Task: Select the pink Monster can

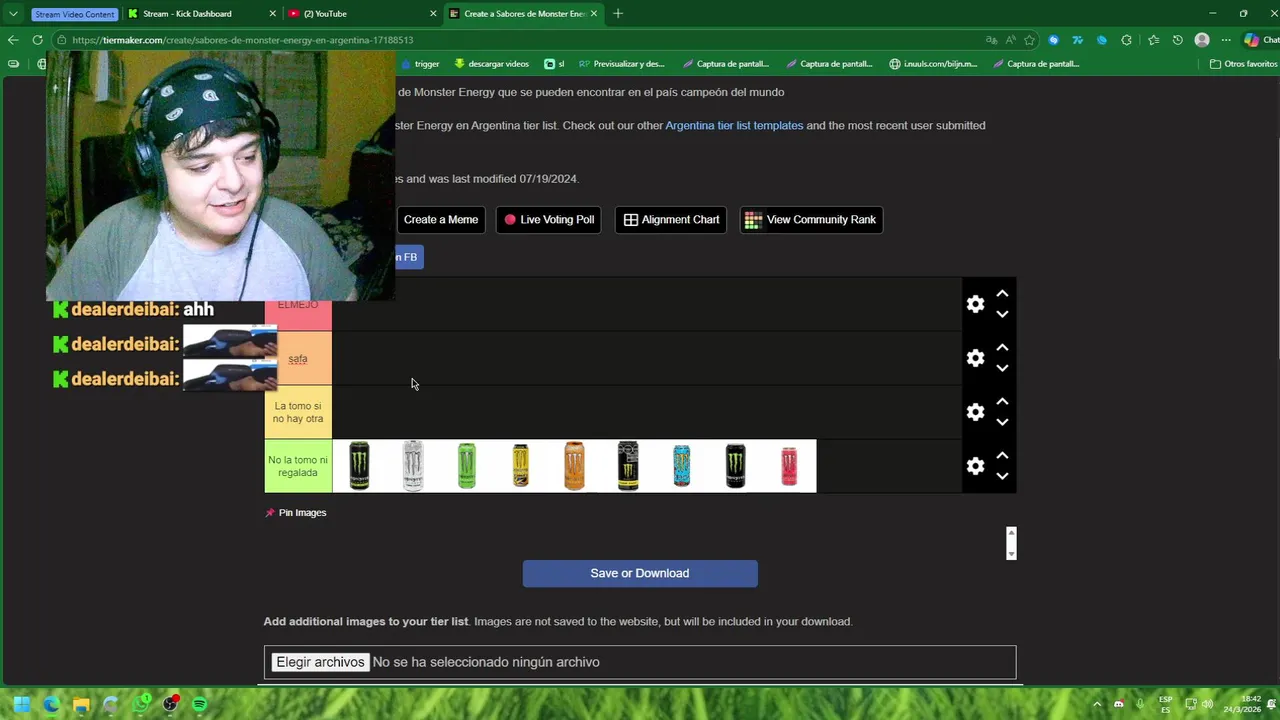Action: pos(789,466)
